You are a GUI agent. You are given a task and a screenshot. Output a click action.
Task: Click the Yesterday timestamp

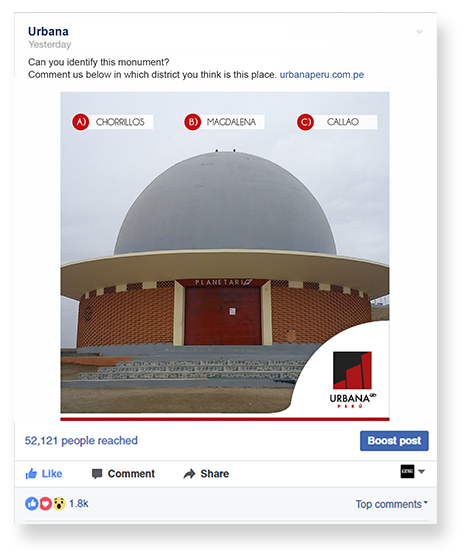click(x=50, y=45)
